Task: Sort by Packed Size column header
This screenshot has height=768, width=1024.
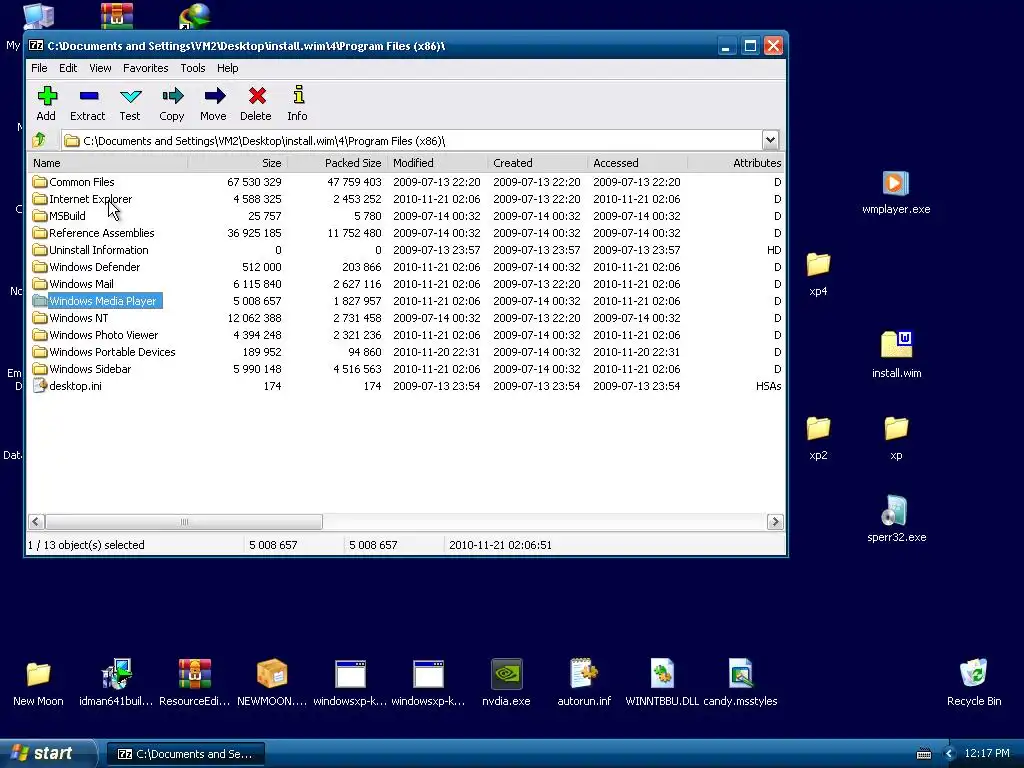Action: (337, 163)
